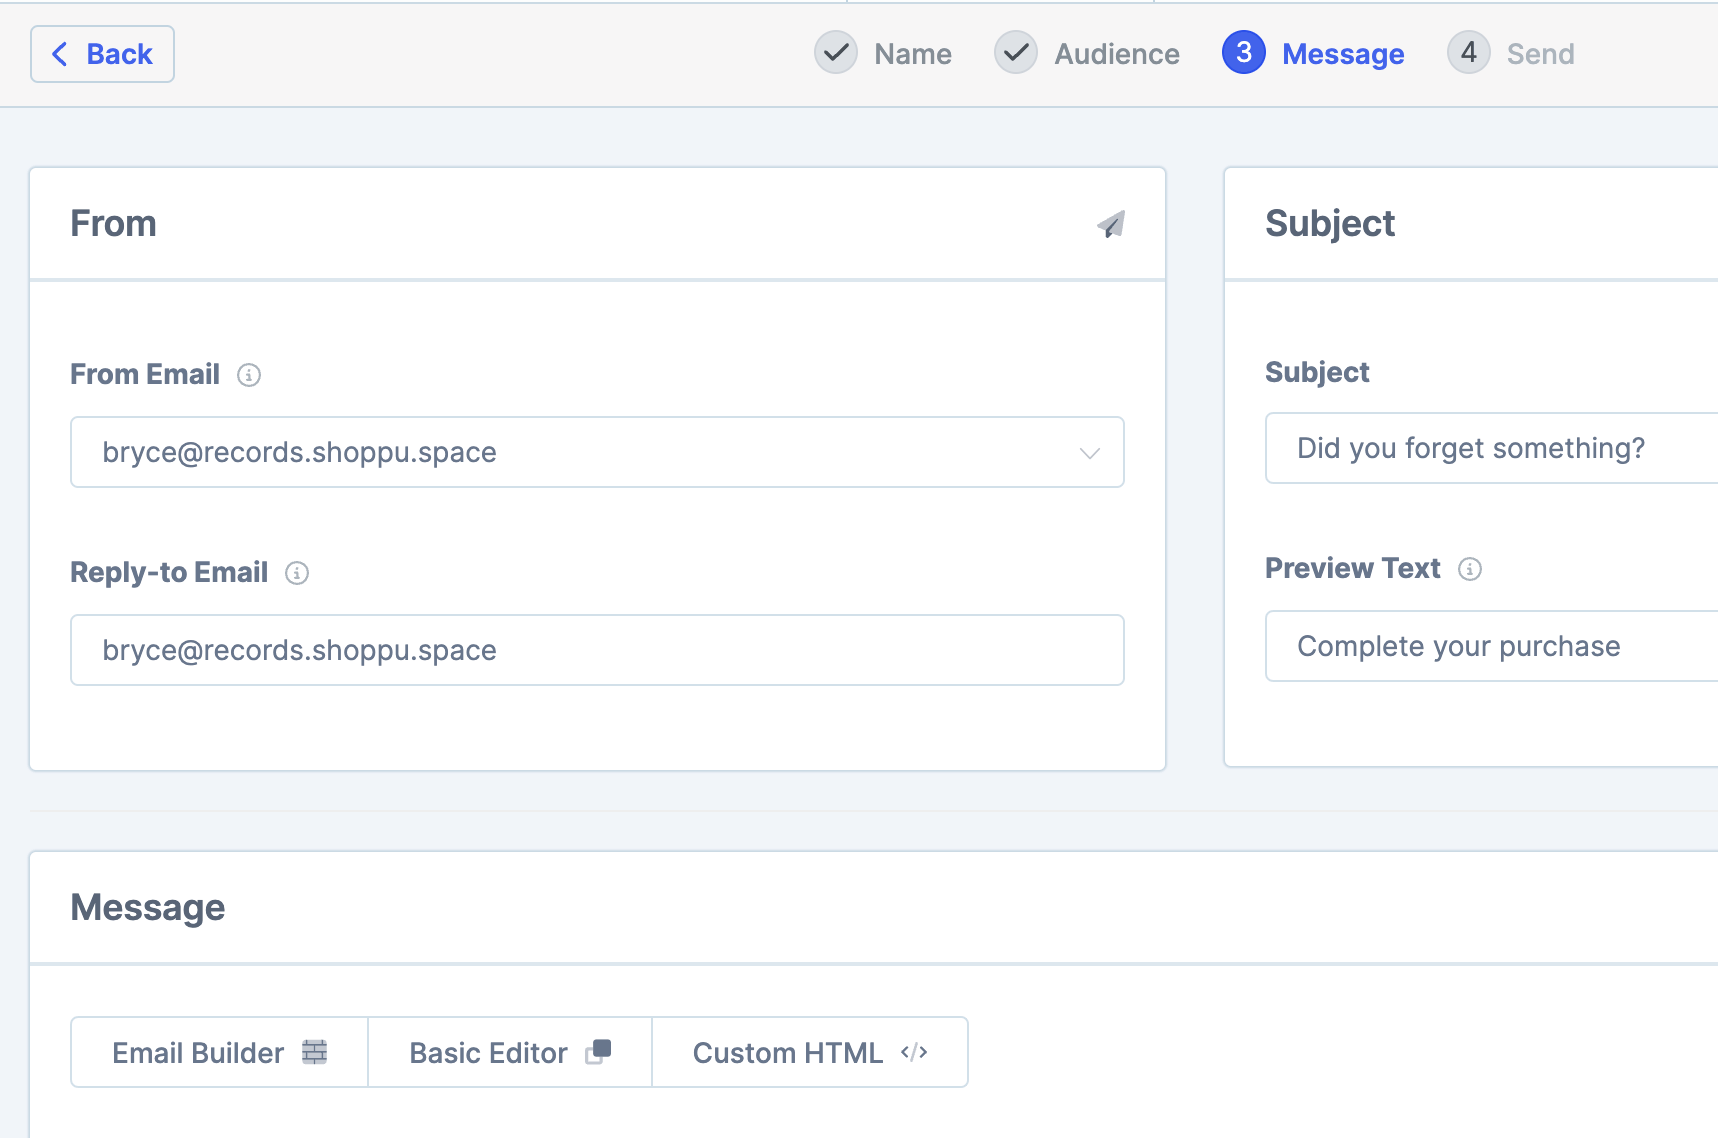Viewport: 1718px width, 1138px height.
Task: Expand From Email list via chevron arrow
Action: [1090, 453]
